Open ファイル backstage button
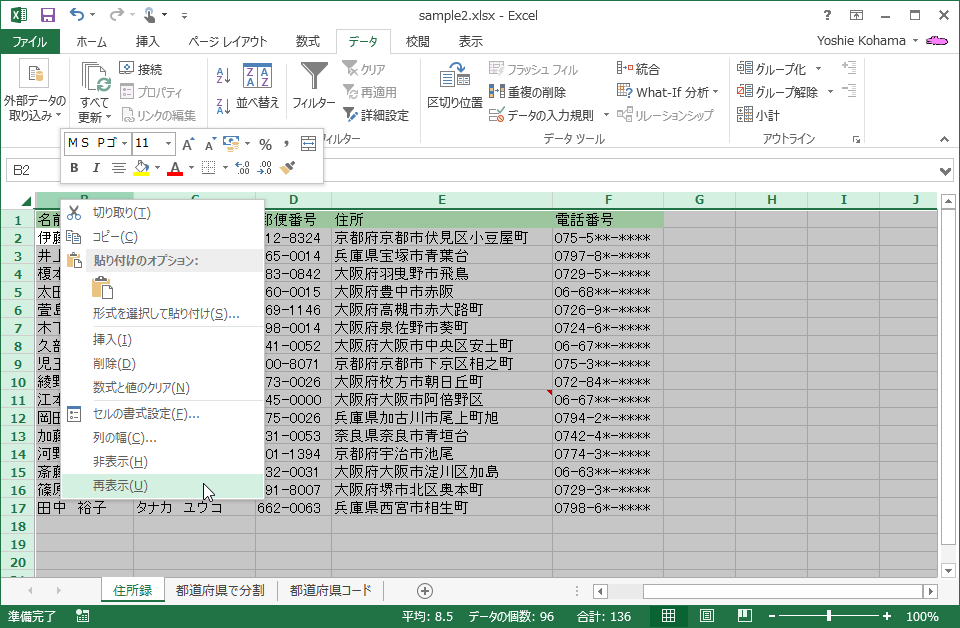Image resolution: width=960 pixels, height=628 pixels. click(30, 42)
